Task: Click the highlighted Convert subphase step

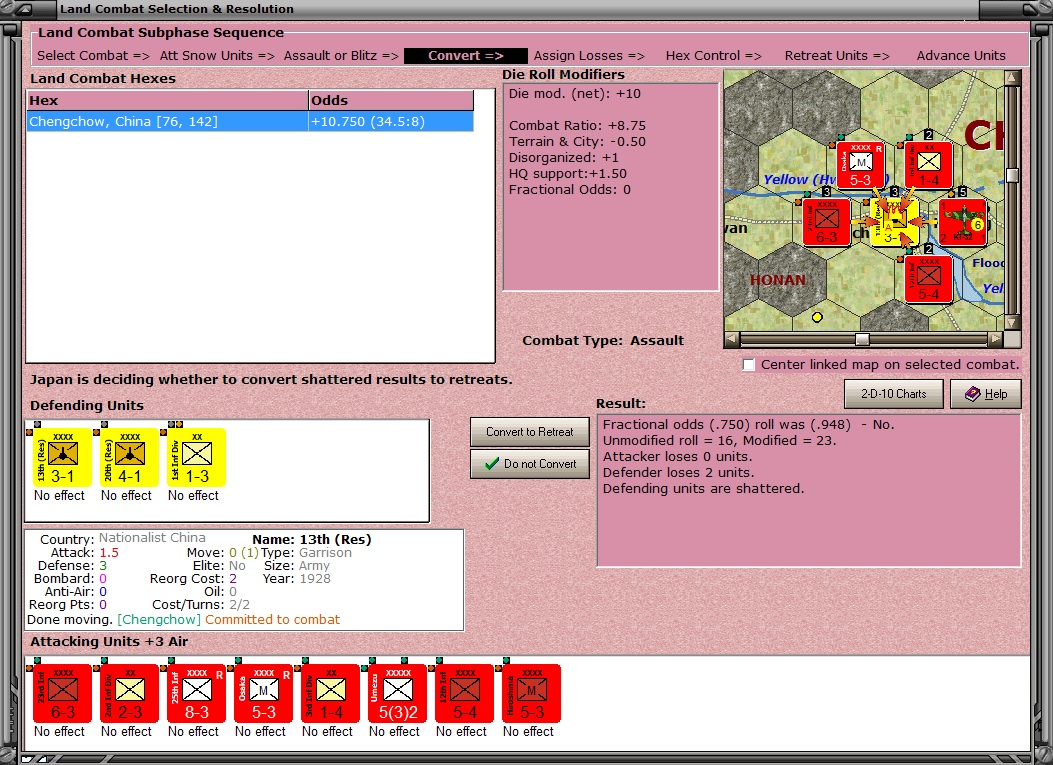Action: pos(465,56)
